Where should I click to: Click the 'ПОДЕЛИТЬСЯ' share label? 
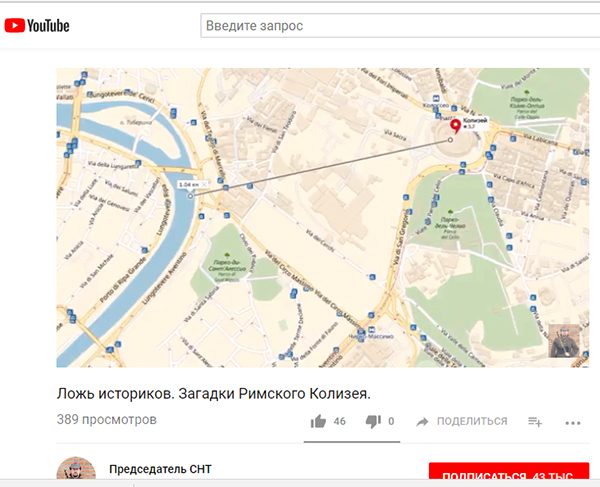pos(472,421)
